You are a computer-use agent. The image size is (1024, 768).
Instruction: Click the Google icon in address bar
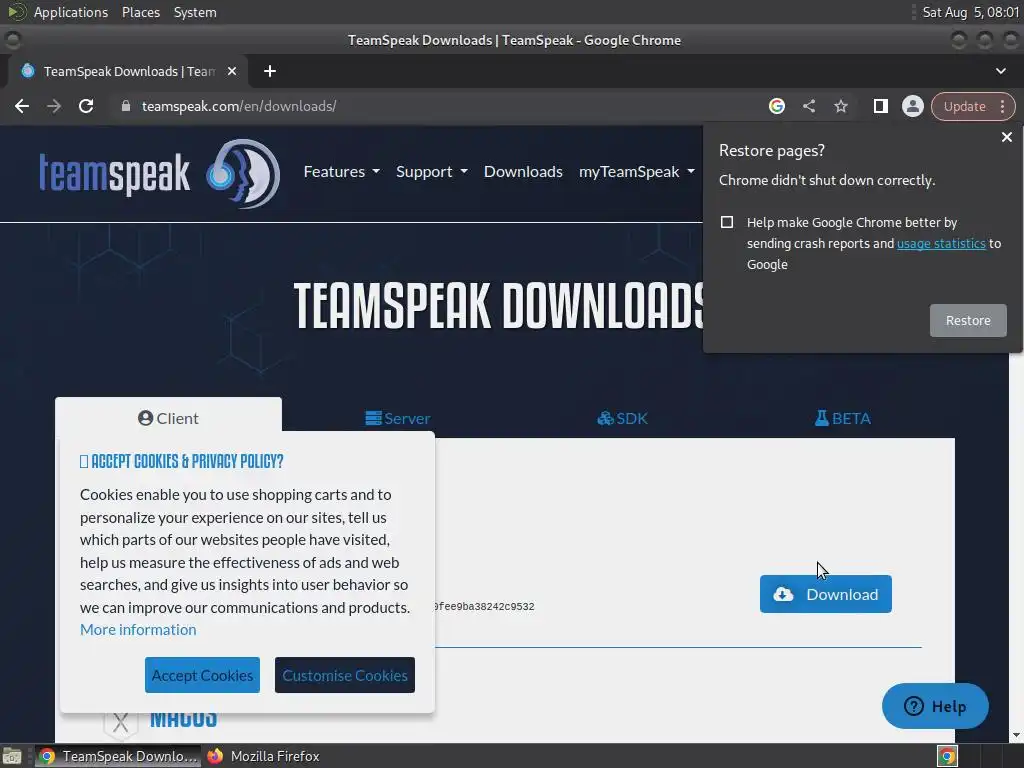pos(776,106)
